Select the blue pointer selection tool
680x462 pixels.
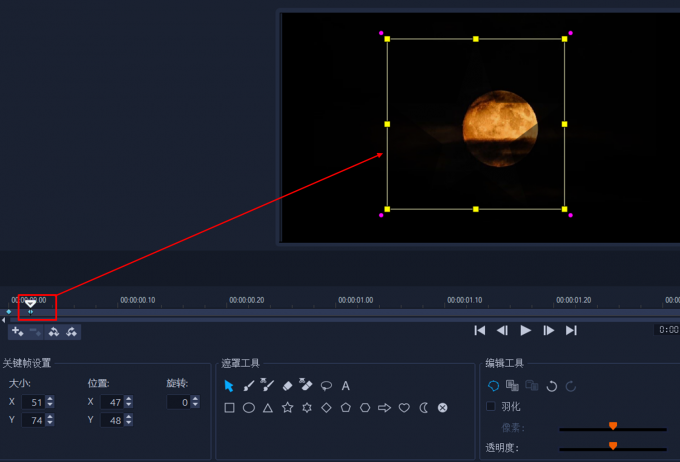pyautogui.click(x=229, y=386)
